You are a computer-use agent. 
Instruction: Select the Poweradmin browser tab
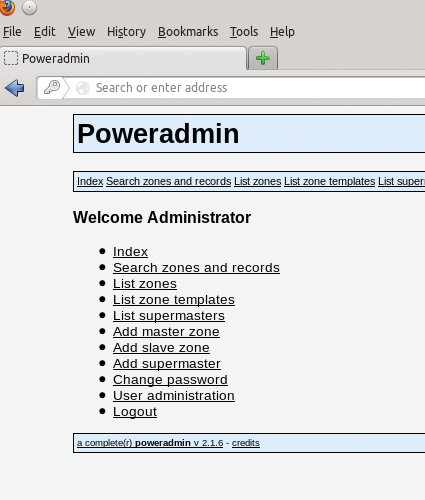pyautogui.click(x=123, y=58)
